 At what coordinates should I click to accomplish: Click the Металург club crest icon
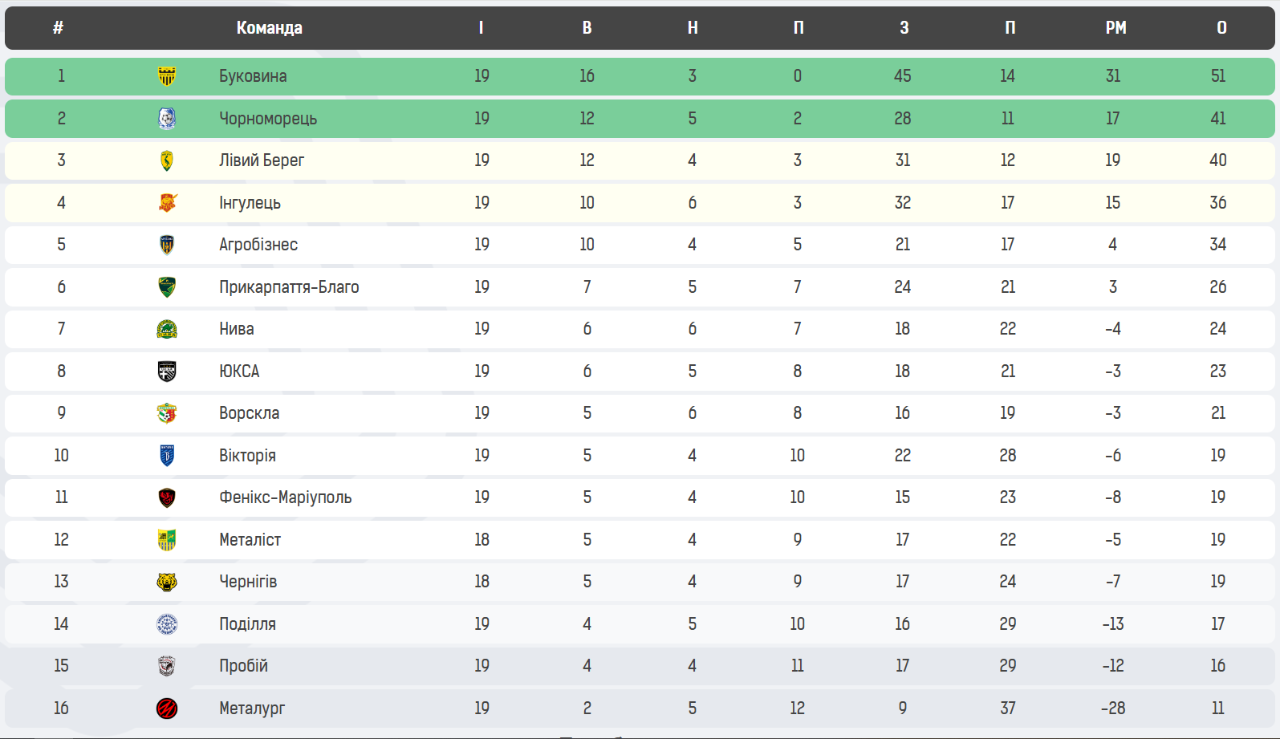click(x=167, y=708)
